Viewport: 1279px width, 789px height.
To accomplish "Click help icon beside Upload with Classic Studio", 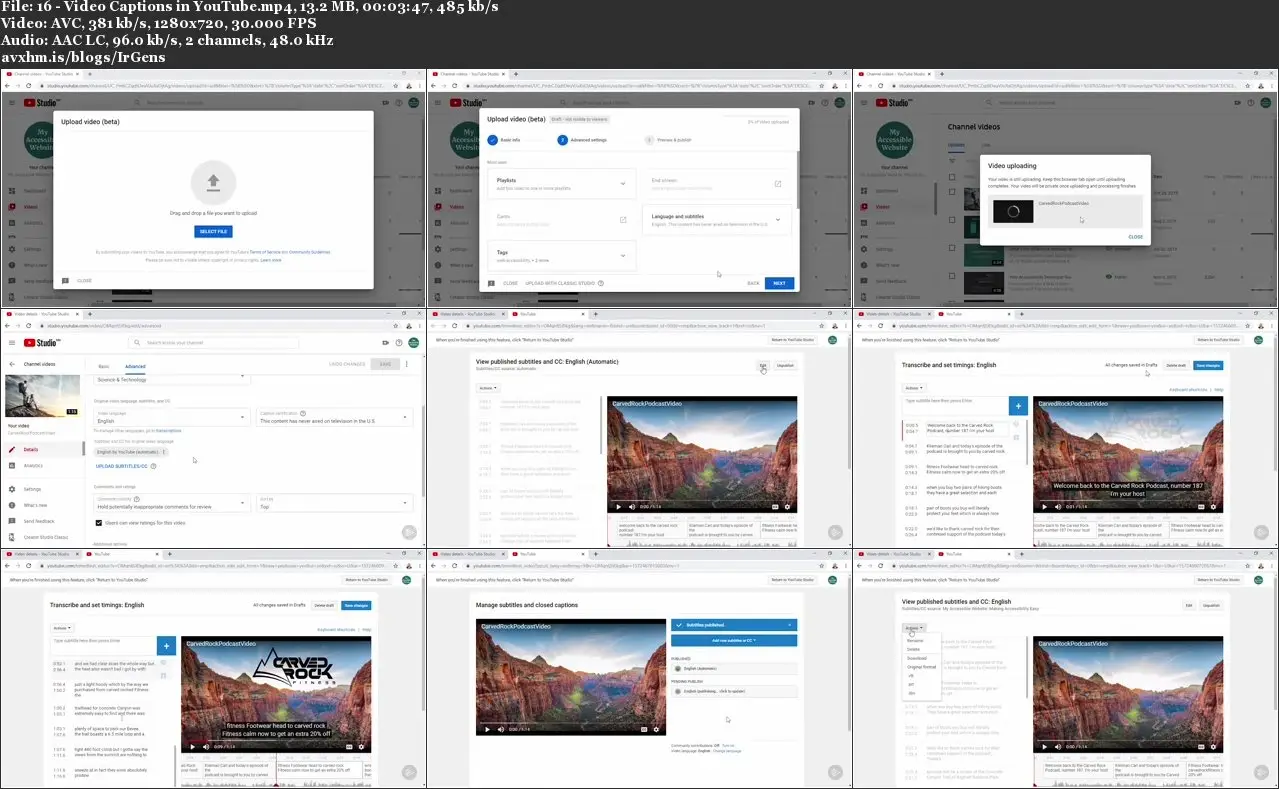I will (x=601, y=283).
